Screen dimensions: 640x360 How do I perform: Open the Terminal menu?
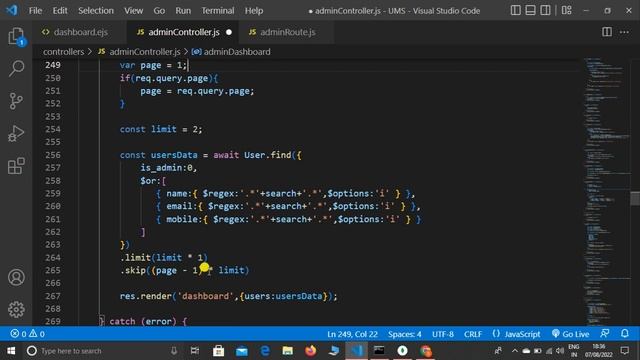click(x=218, y=11)
